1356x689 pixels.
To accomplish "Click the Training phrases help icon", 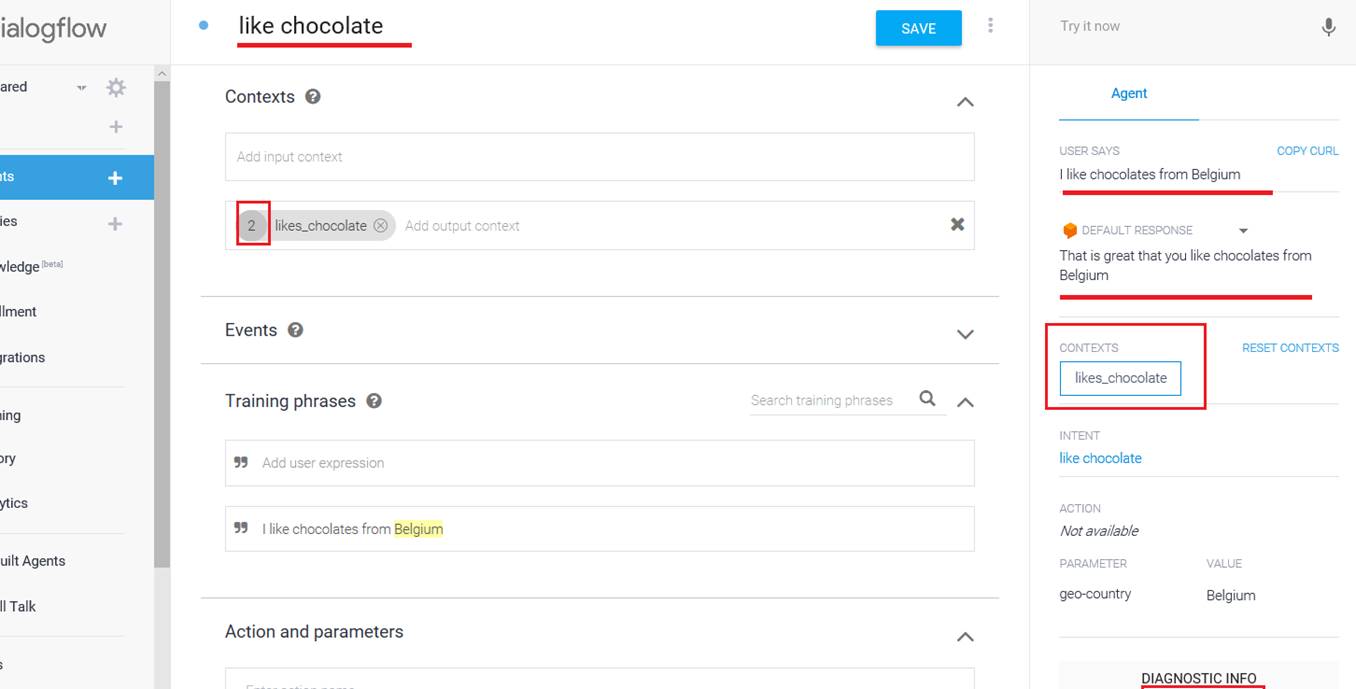I will click(x=374, y=401).
